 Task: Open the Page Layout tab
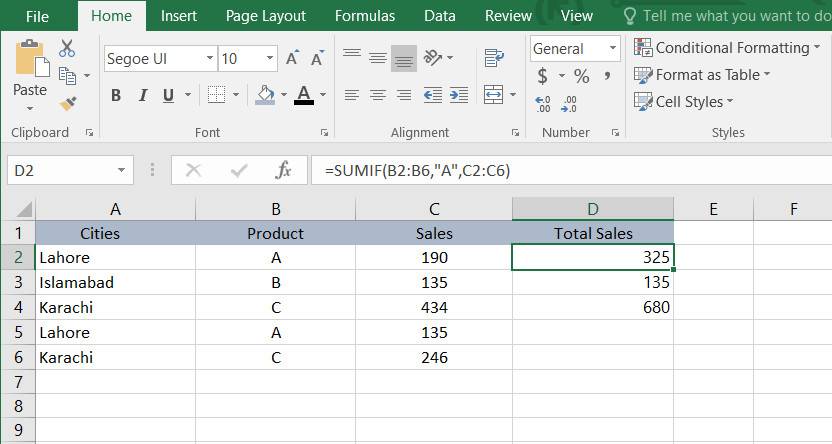(x=266, y=16)
